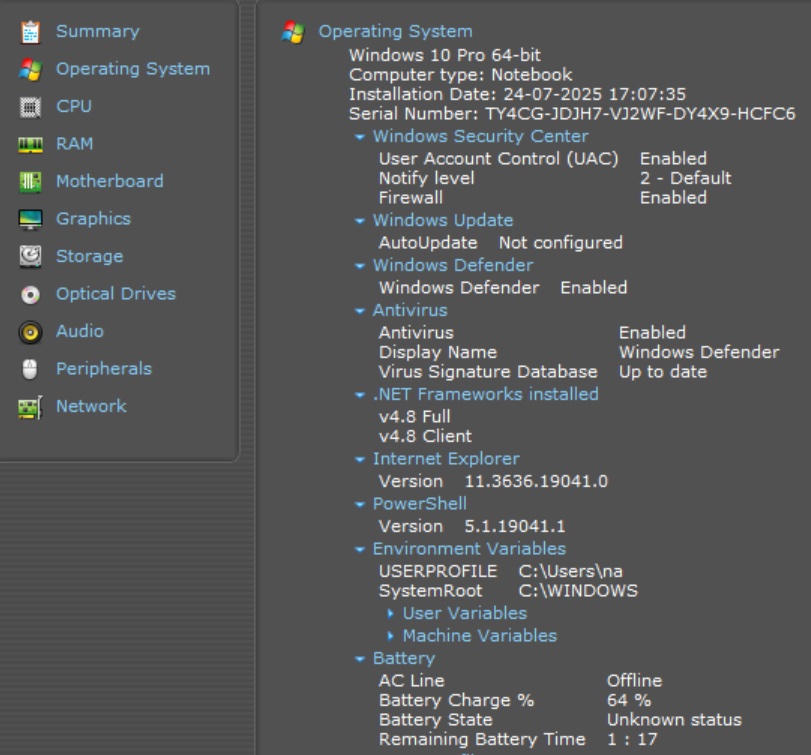811x755 pixels.
Task: Collapse the Windows Security Center section
Action: 360,137
